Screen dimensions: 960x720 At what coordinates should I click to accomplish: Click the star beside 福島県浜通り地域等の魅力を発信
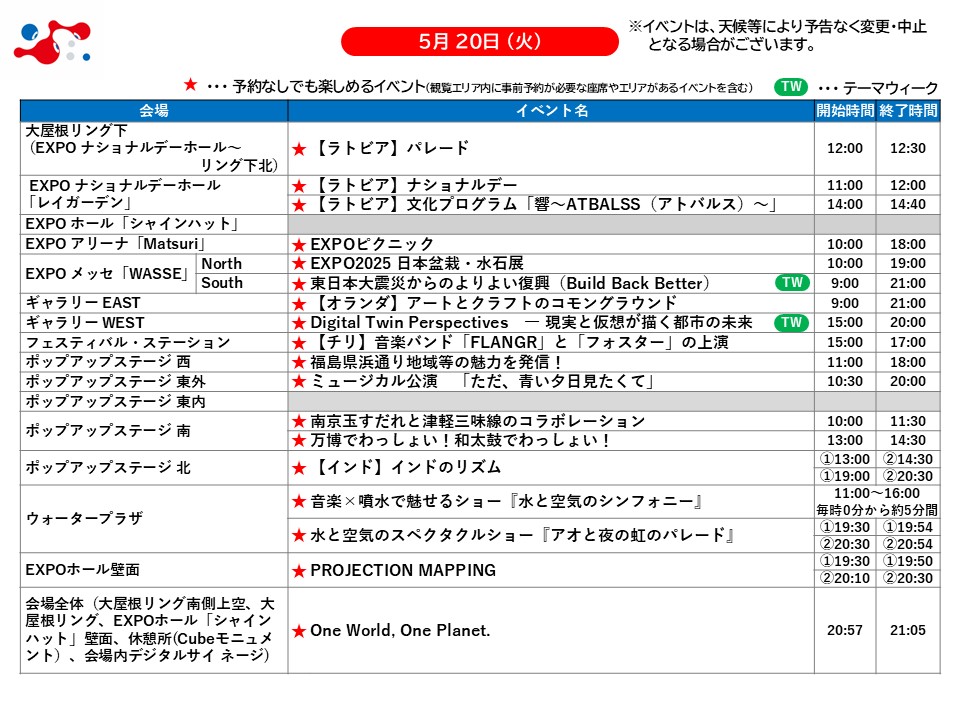pos(299,362)
